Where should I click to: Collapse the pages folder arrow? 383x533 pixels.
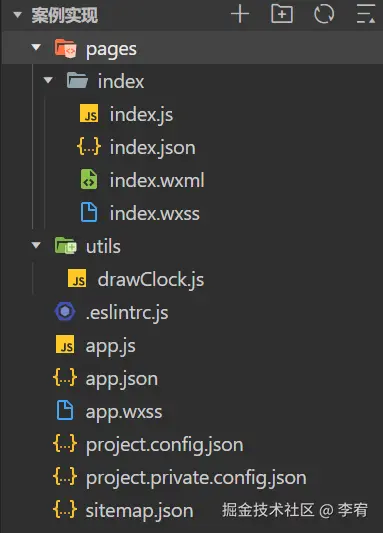click(36, 47)
